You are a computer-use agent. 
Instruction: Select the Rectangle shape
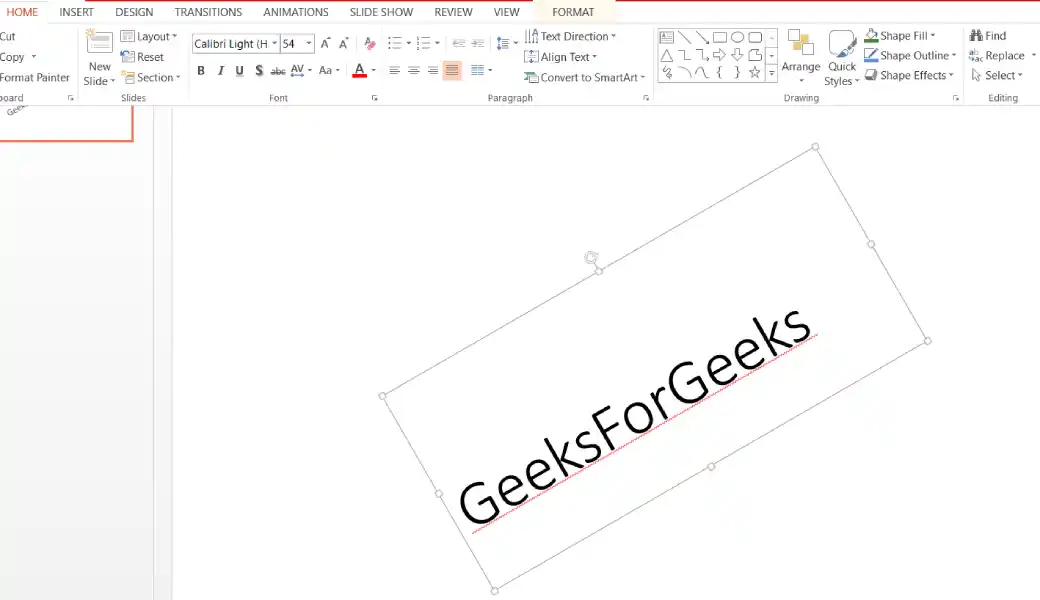point(720,37)
